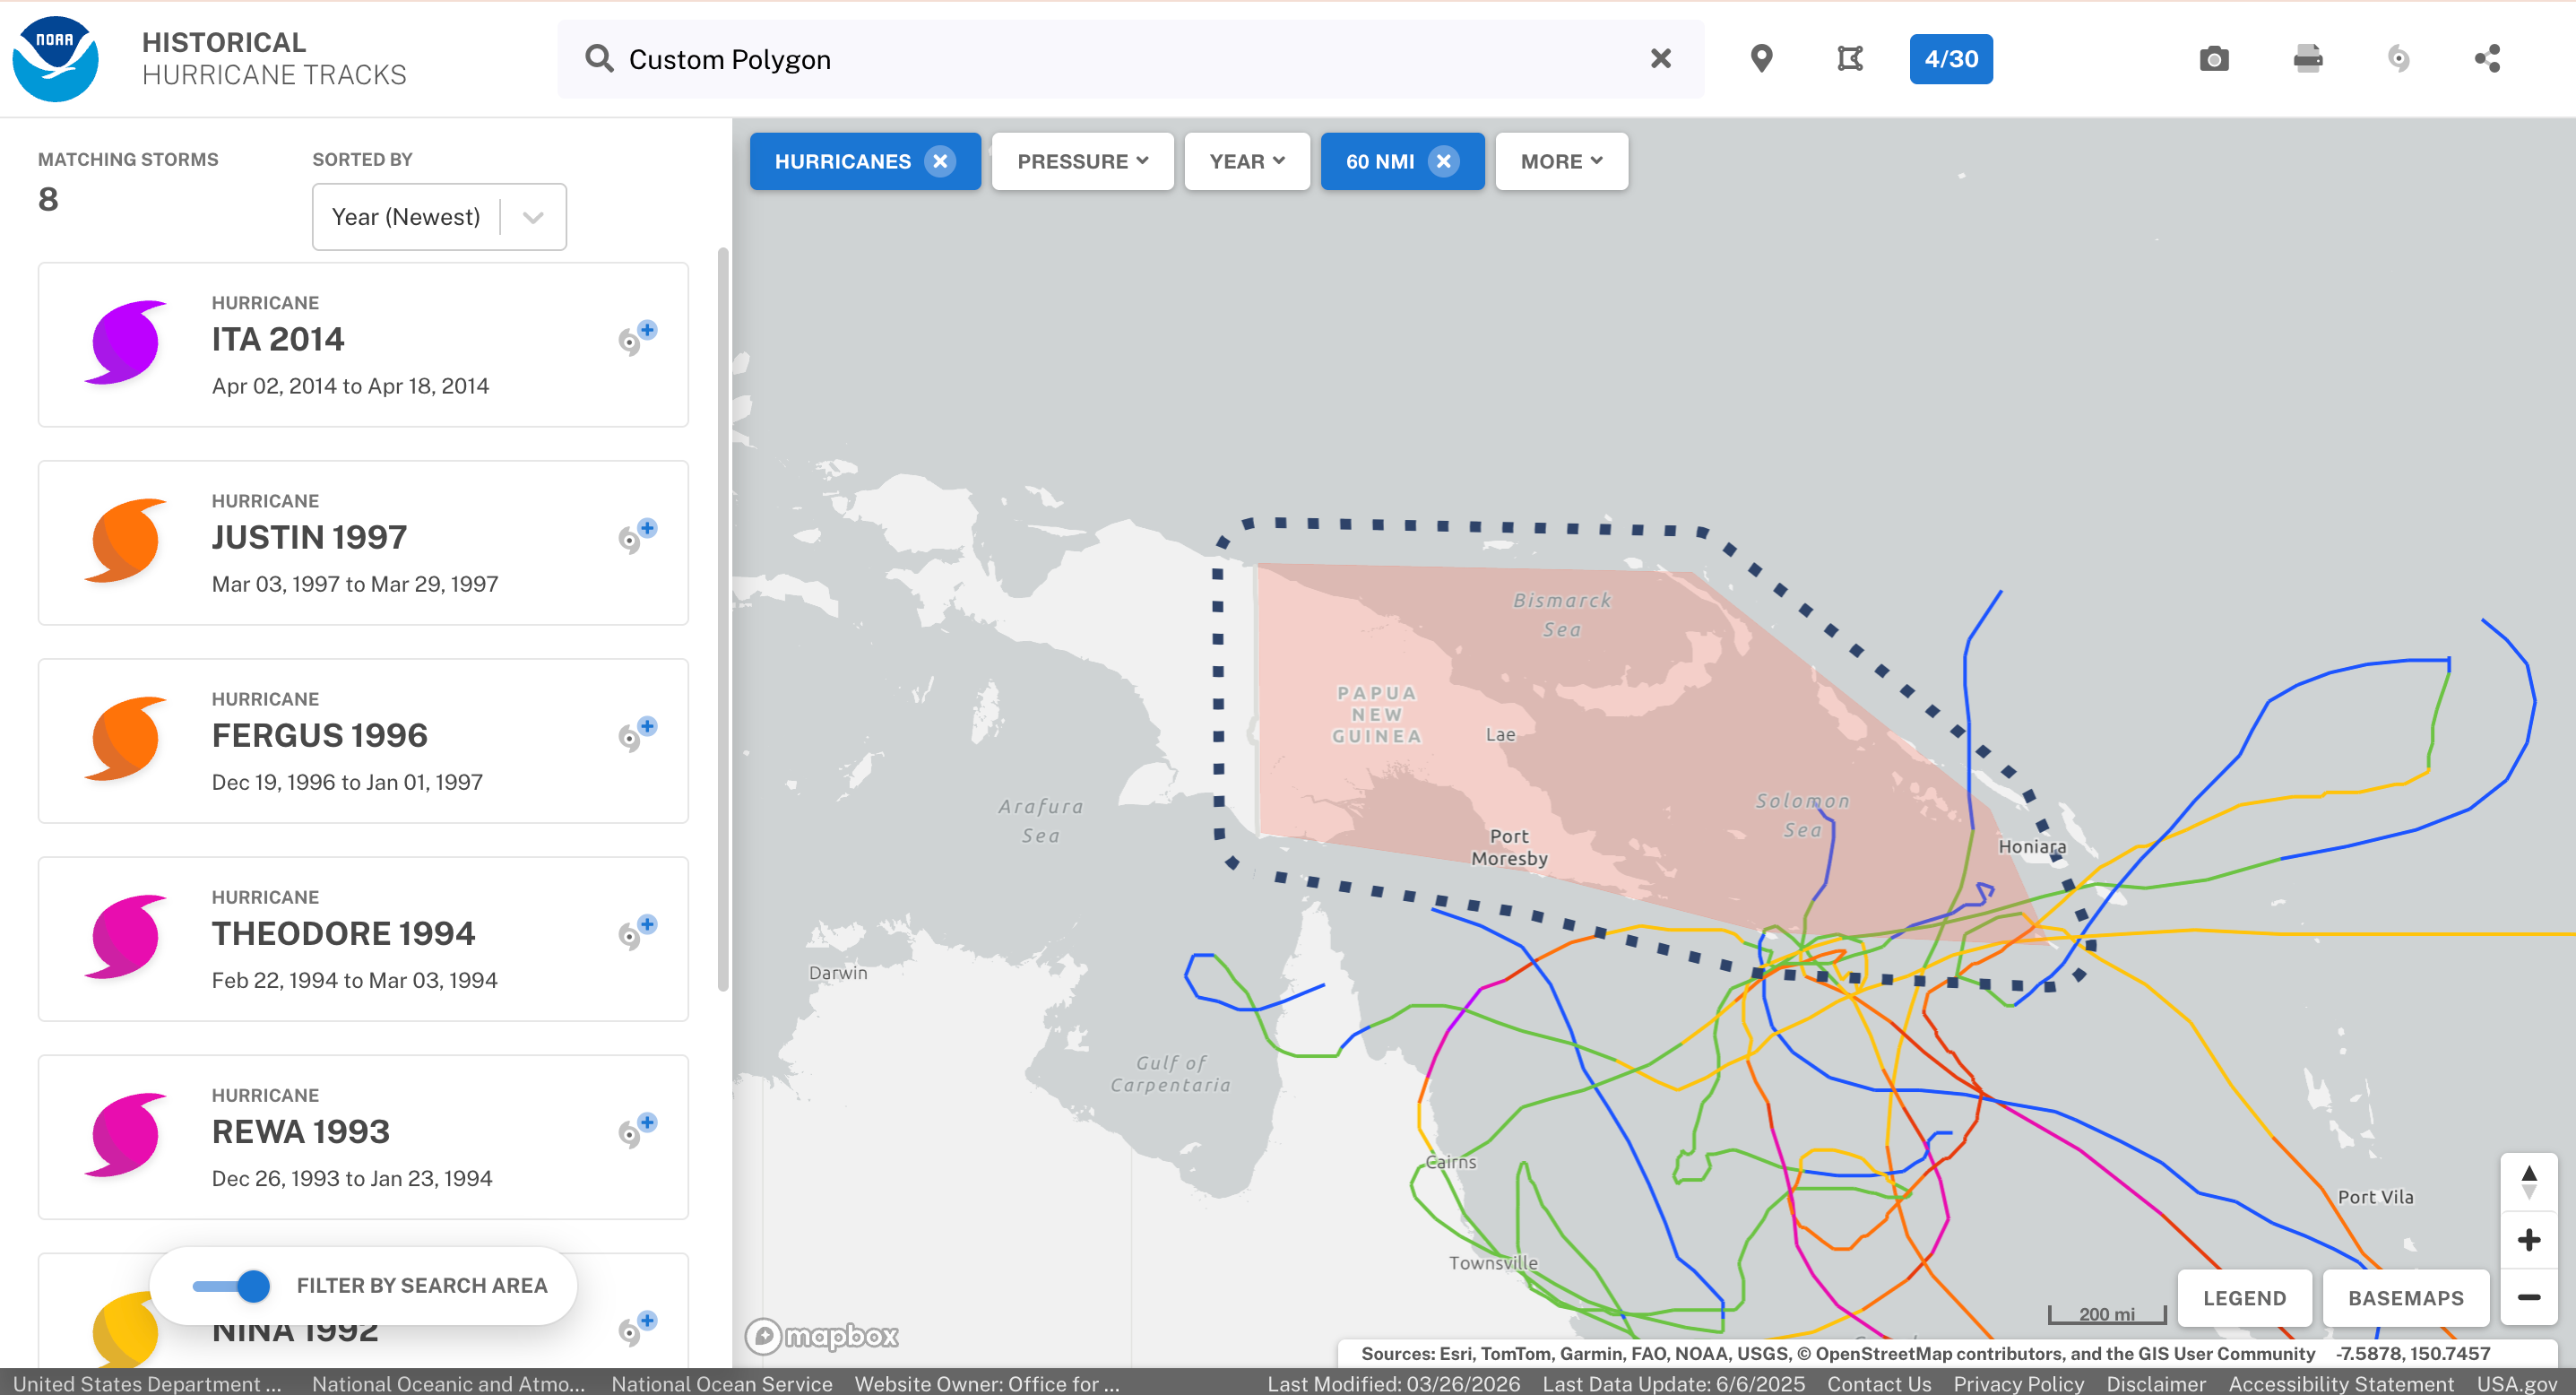Open the Year (Newest) sort dropdown
Image resolution: width=2576 pixels, height=1395 pixels.
click(439, 217)
